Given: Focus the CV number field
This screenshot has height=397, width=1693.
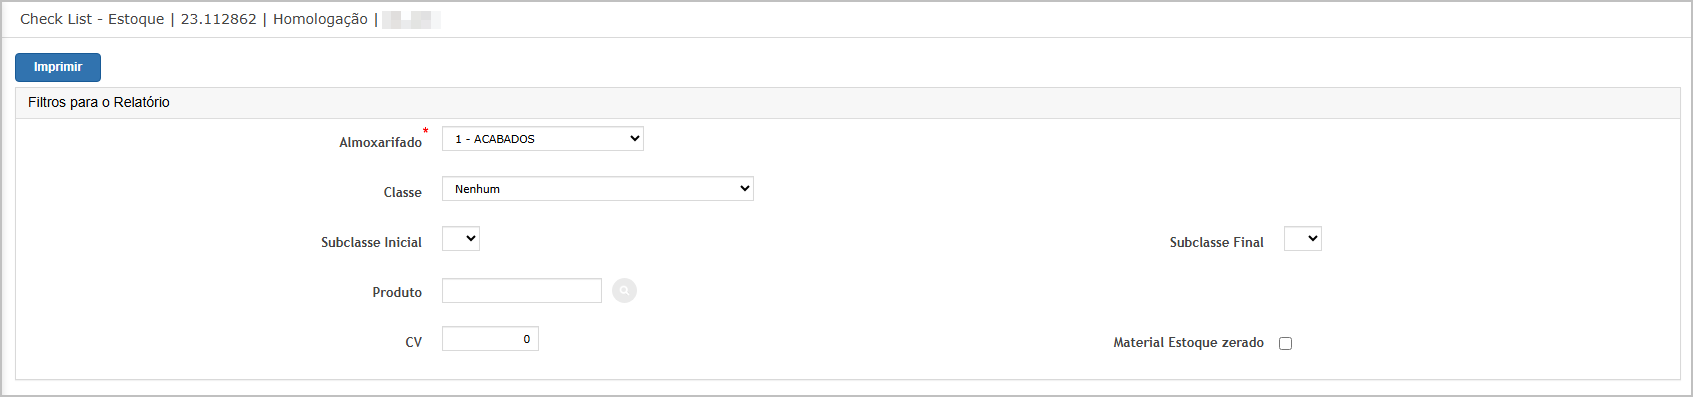Looking at the screenshot, I should [490, 339].
